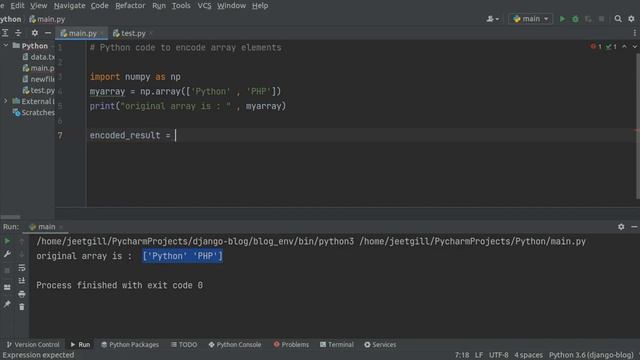This screenshot has height=360, width=640.
Task: Open Project panel options gear
Action: [x=35, y=33]
